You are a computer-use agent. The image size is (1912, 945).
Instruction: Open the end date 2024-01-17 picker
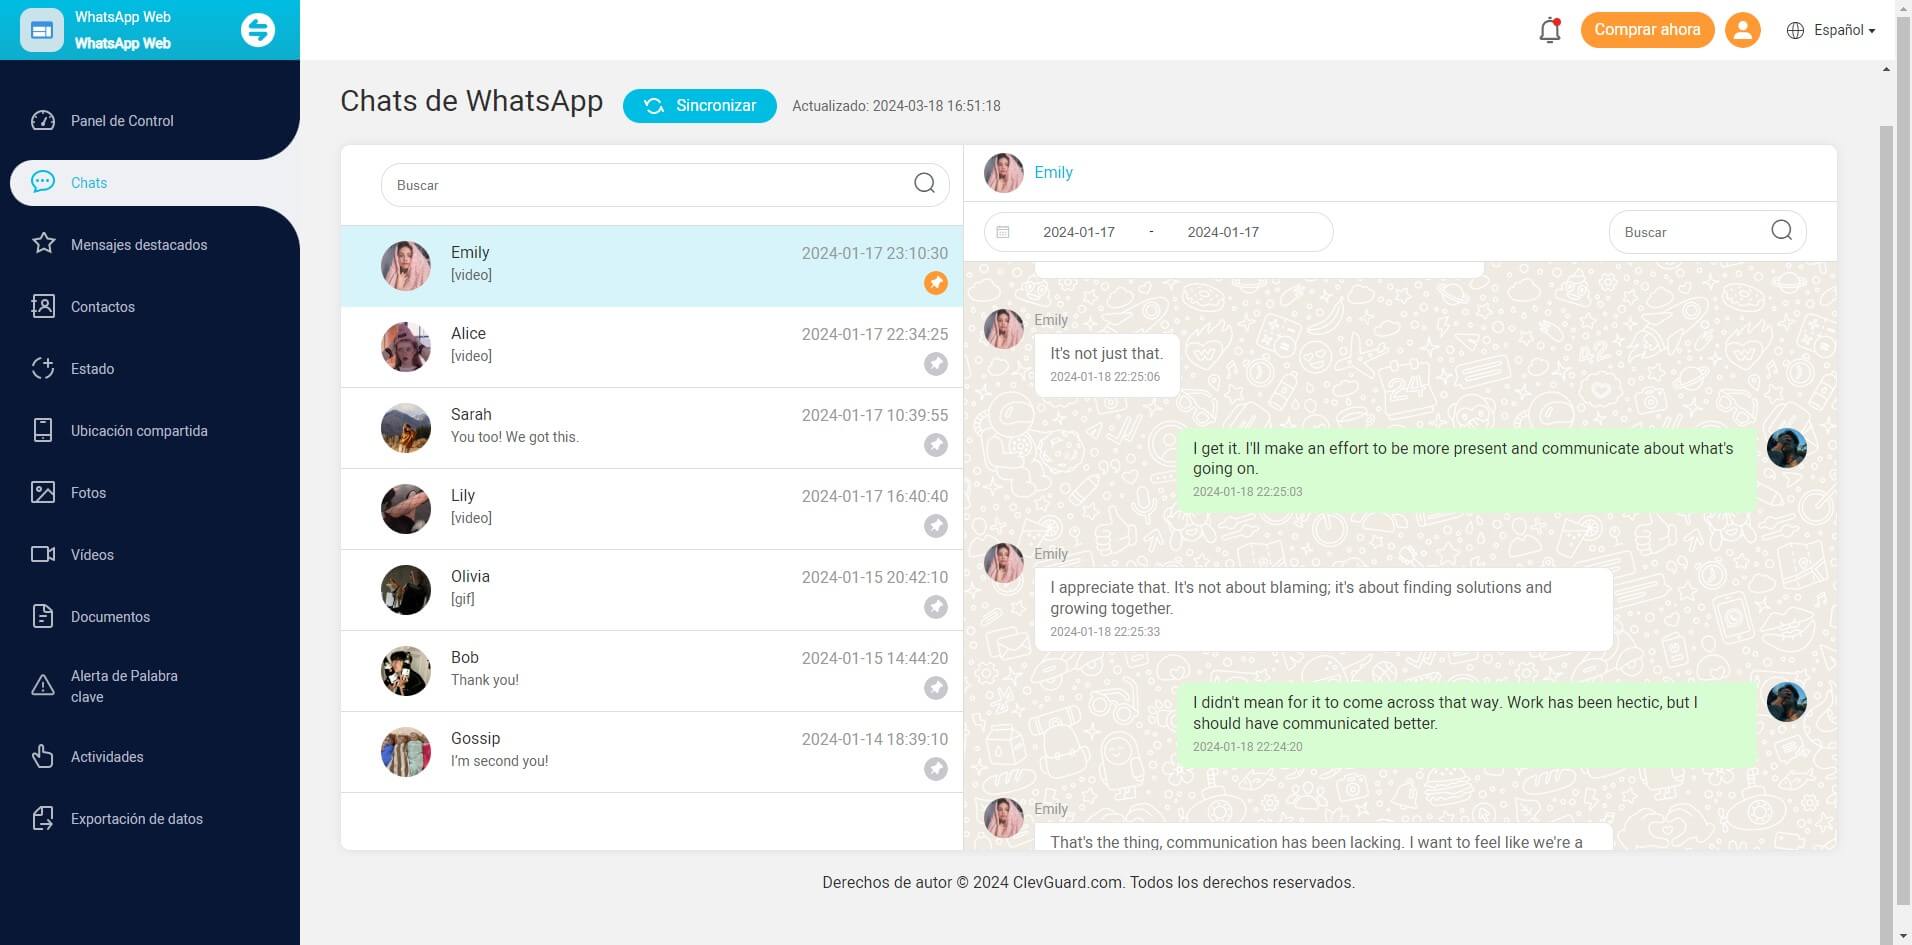(1223, 232)
